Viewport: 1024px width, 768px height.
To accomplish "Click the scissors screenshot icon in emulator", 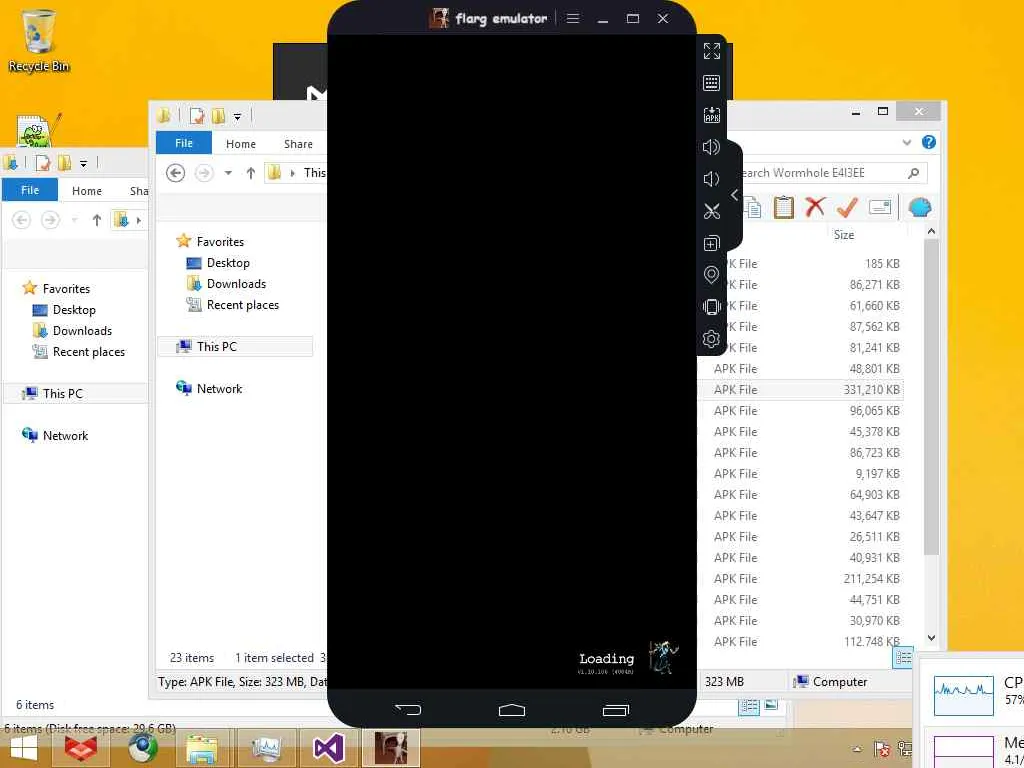I will [711, 211].
